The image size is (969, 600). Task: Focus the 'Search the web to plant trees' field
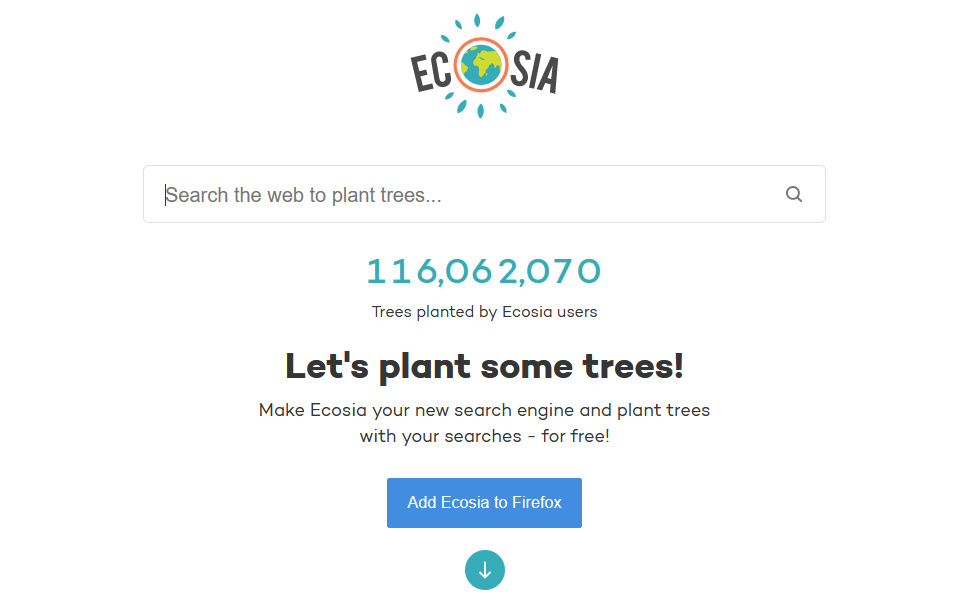pyautogui.click(x=484, y=194)
